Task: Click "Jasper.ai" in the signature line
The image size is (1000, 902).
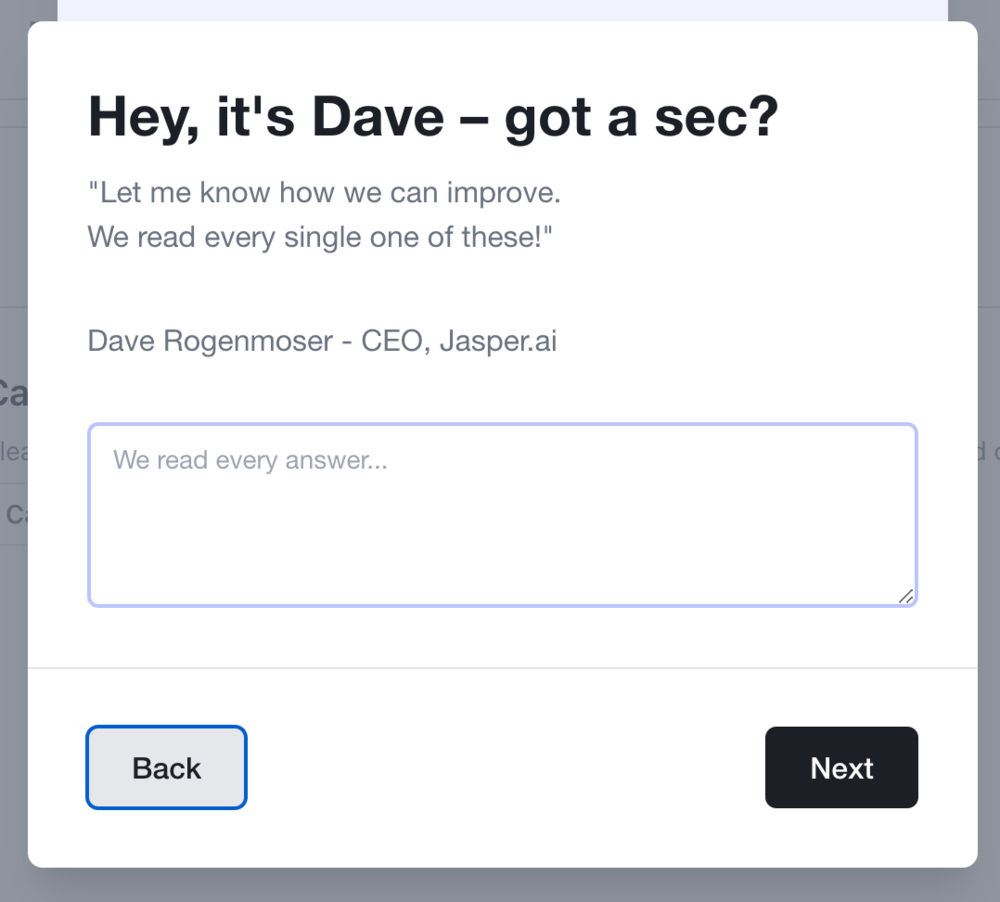Action: 498,341
